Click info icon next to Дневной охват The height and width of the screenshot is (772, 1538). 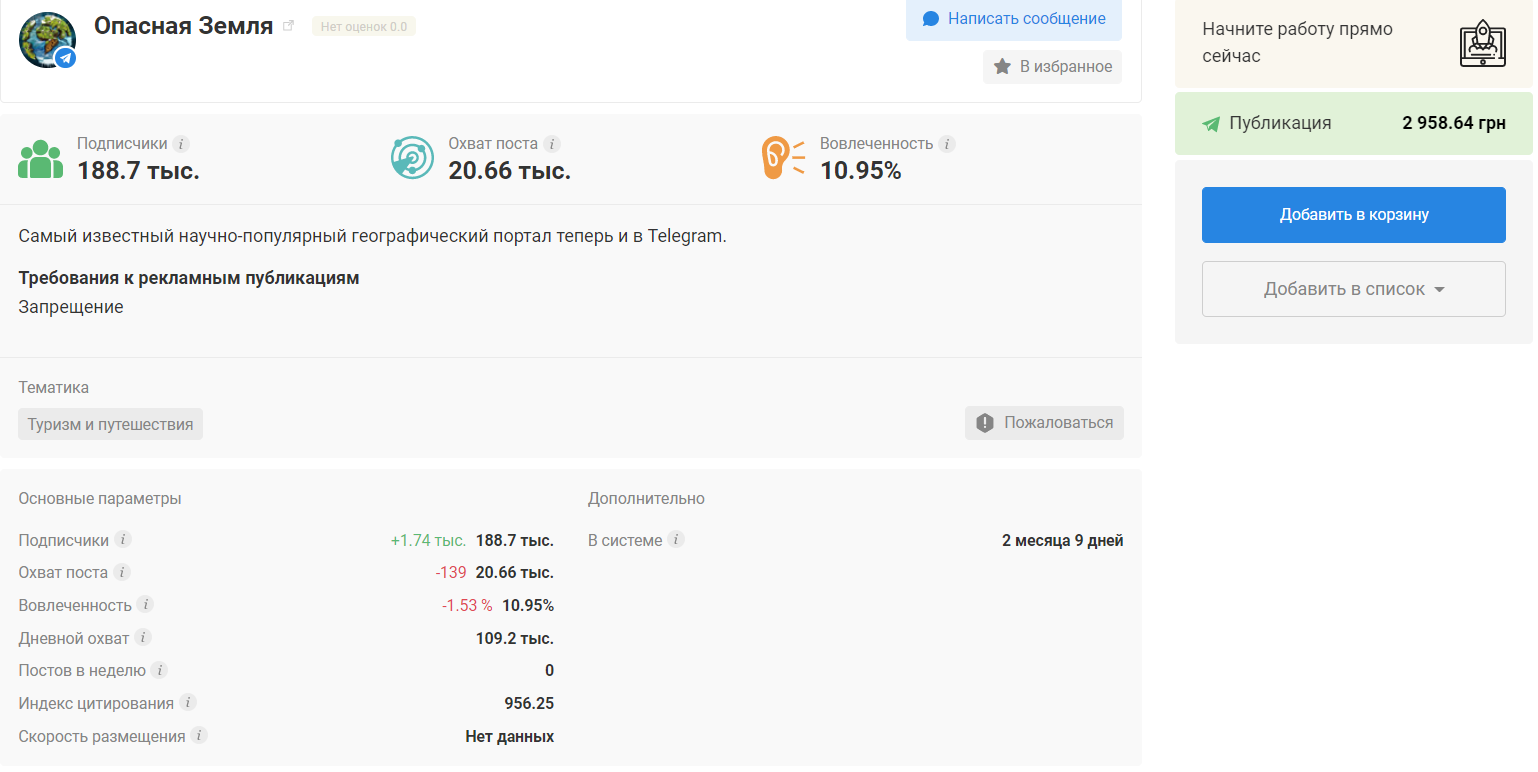point(143,637)
